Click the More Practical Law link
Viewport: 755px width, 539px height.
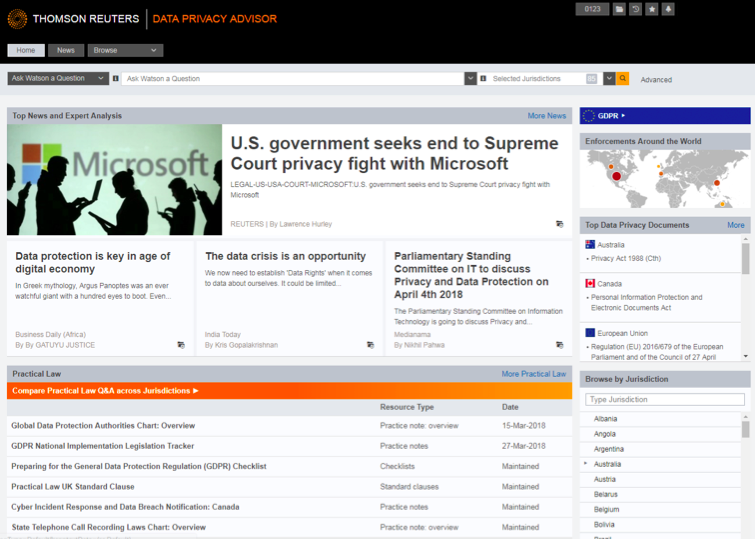[x=533, y=374]
